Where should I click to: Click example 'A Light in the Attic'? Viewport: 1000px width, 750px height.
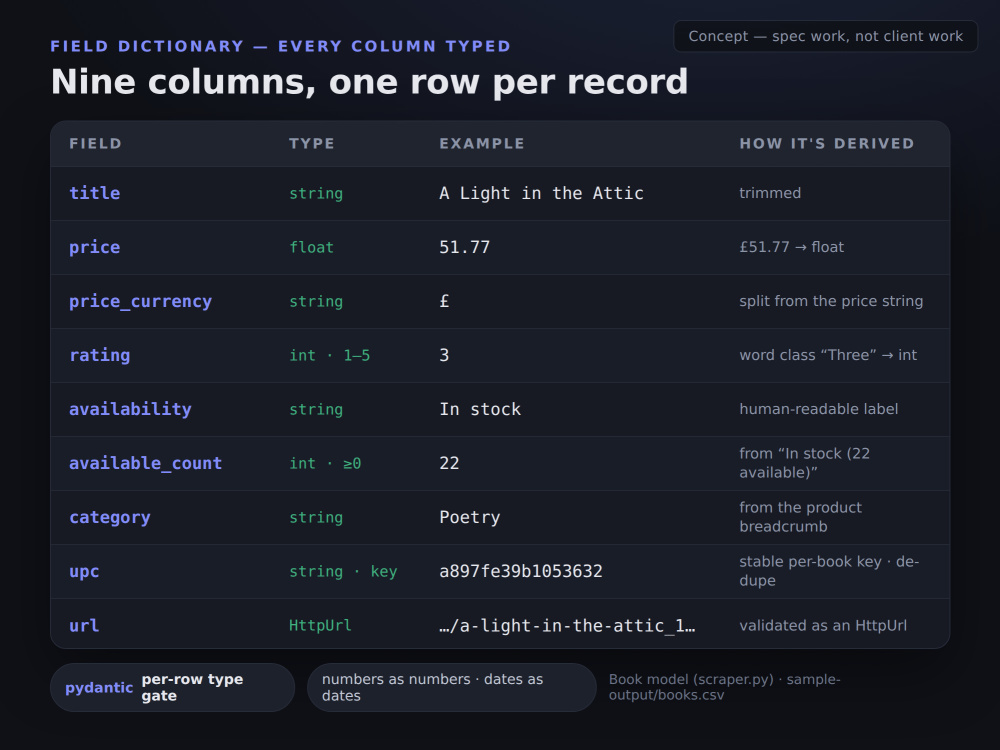click(541, 193)
